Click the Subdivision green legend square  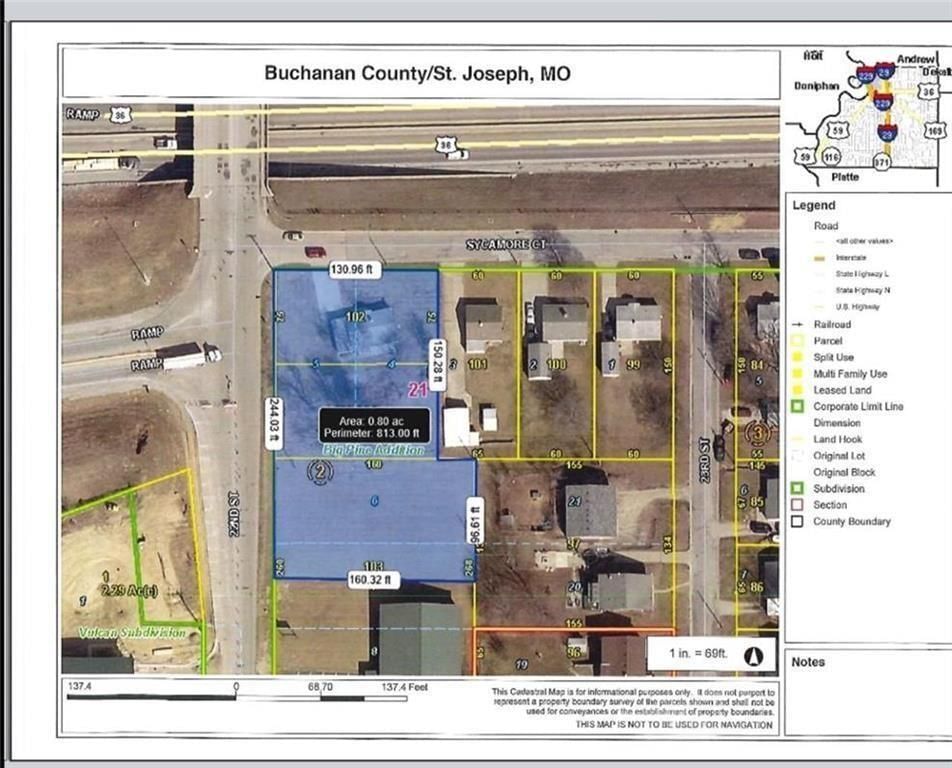[797, 488]
